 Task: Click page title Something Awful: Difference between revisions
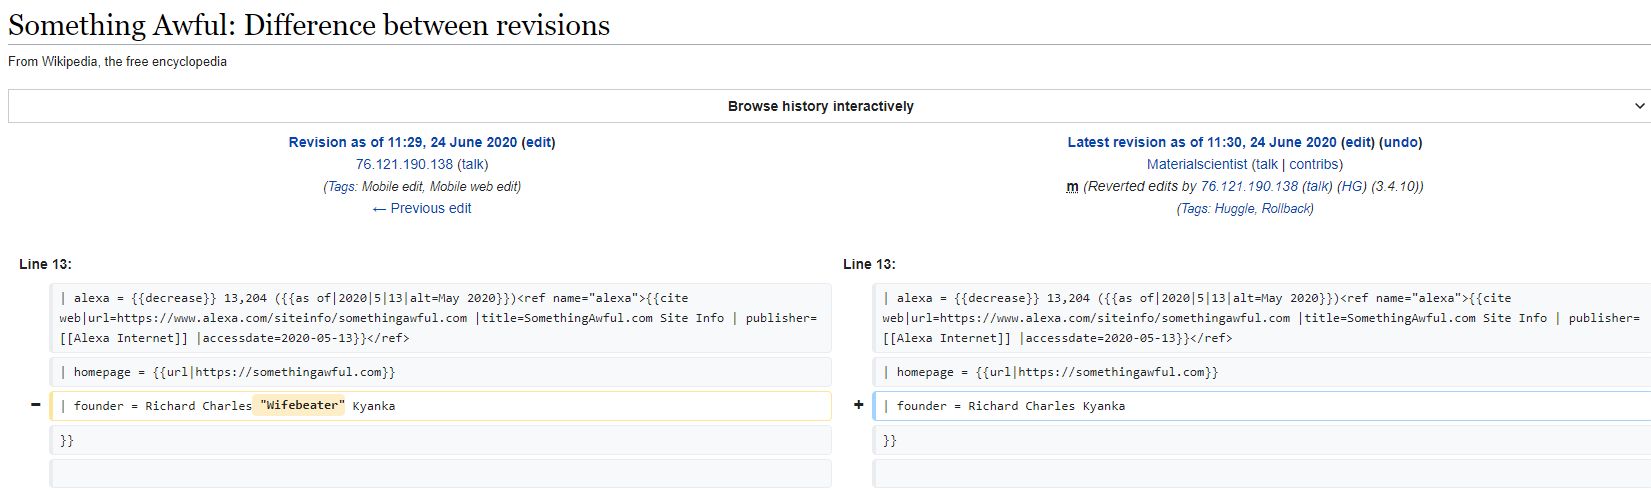(x=309, y=25)
